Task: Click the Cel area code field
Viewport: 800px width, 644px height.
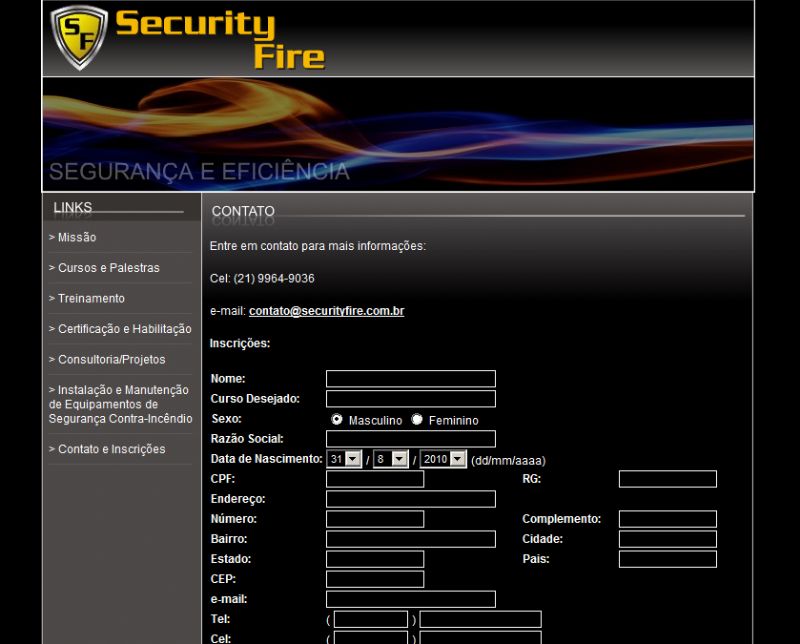Action: click(x=371, y=638)
